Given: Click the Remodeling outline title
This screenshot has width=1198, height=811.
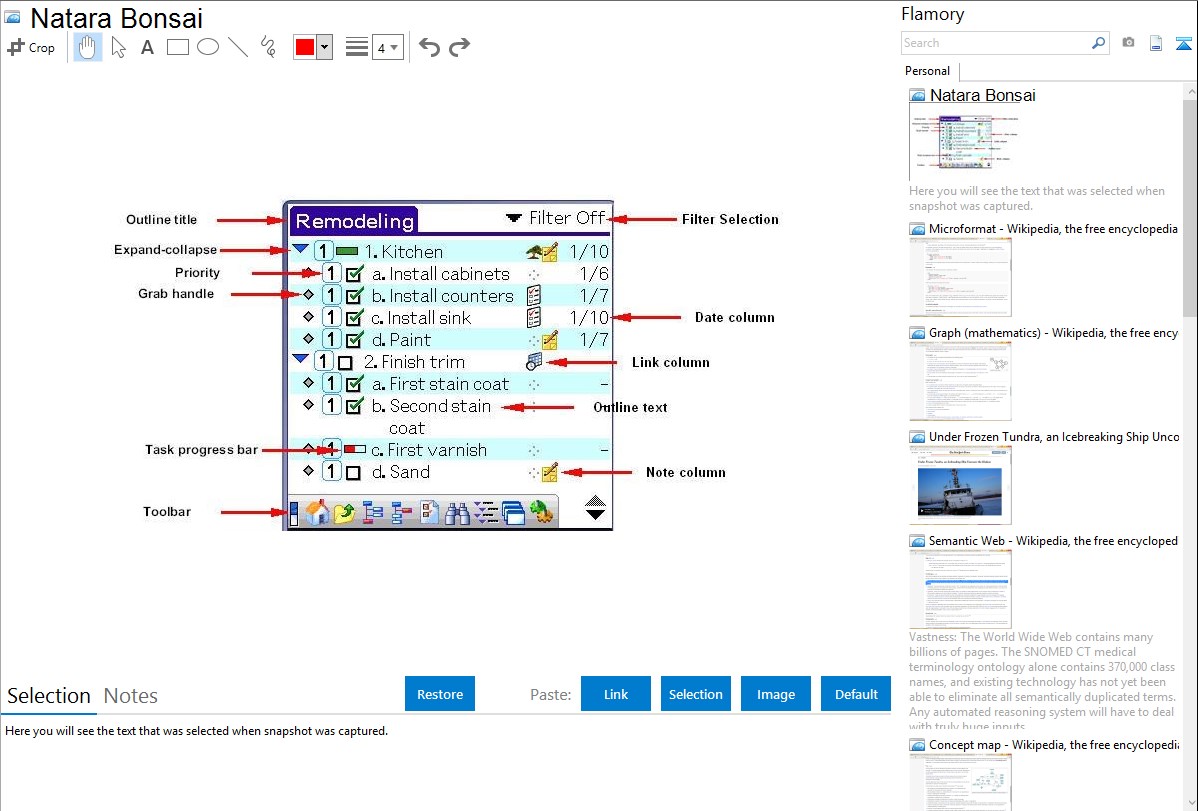Looking at the screenshot, I should [x=355, y=221].
